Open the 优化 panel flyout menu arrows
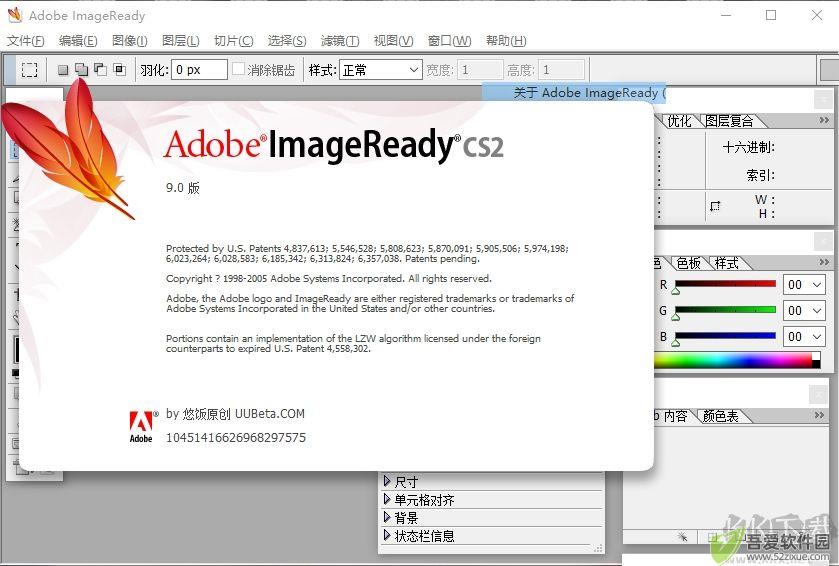 824,120
